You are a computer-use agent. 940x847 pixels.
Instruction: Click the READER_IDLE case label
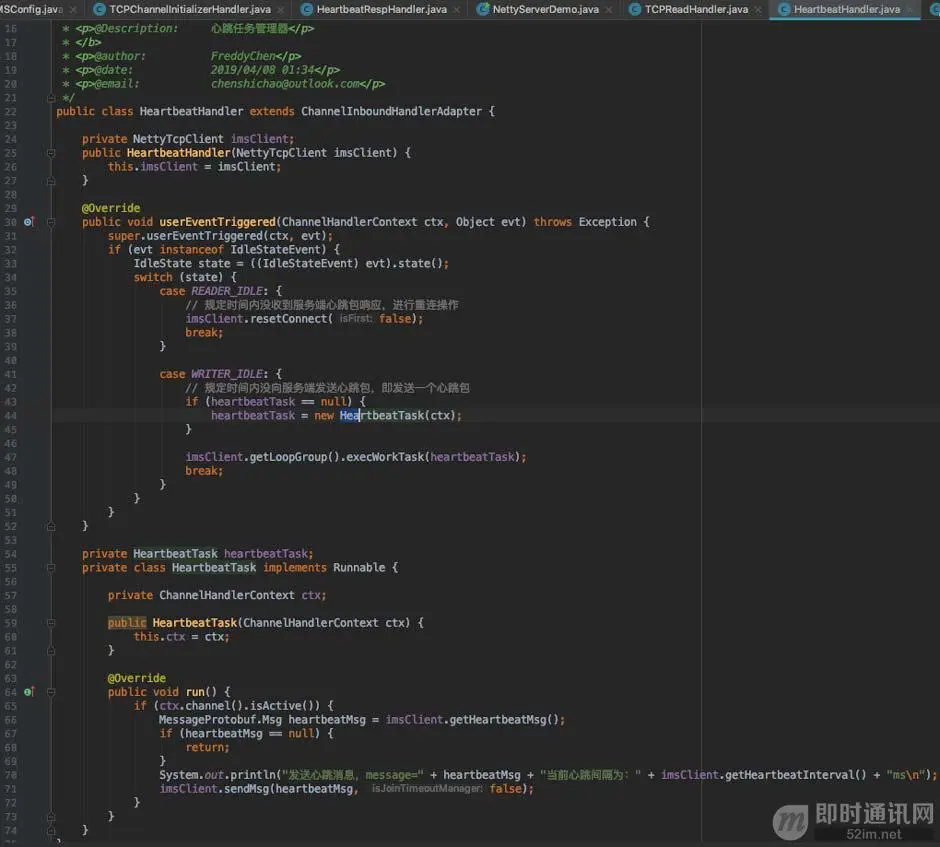point(227,291)
